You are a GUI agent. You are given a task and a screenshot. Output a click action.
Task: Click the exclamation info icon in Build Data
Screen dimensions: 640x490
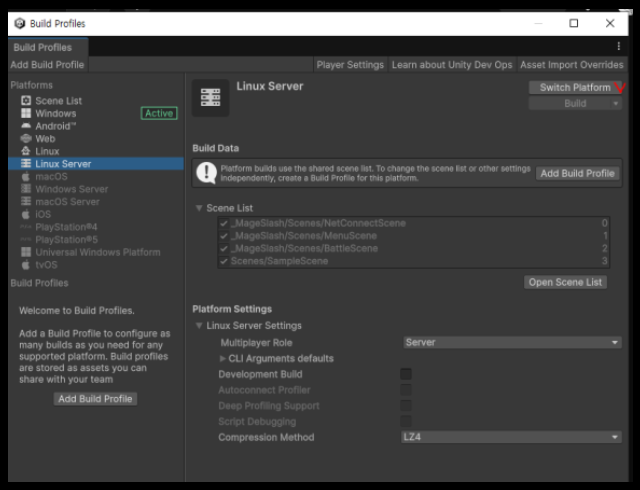(207, 173)
